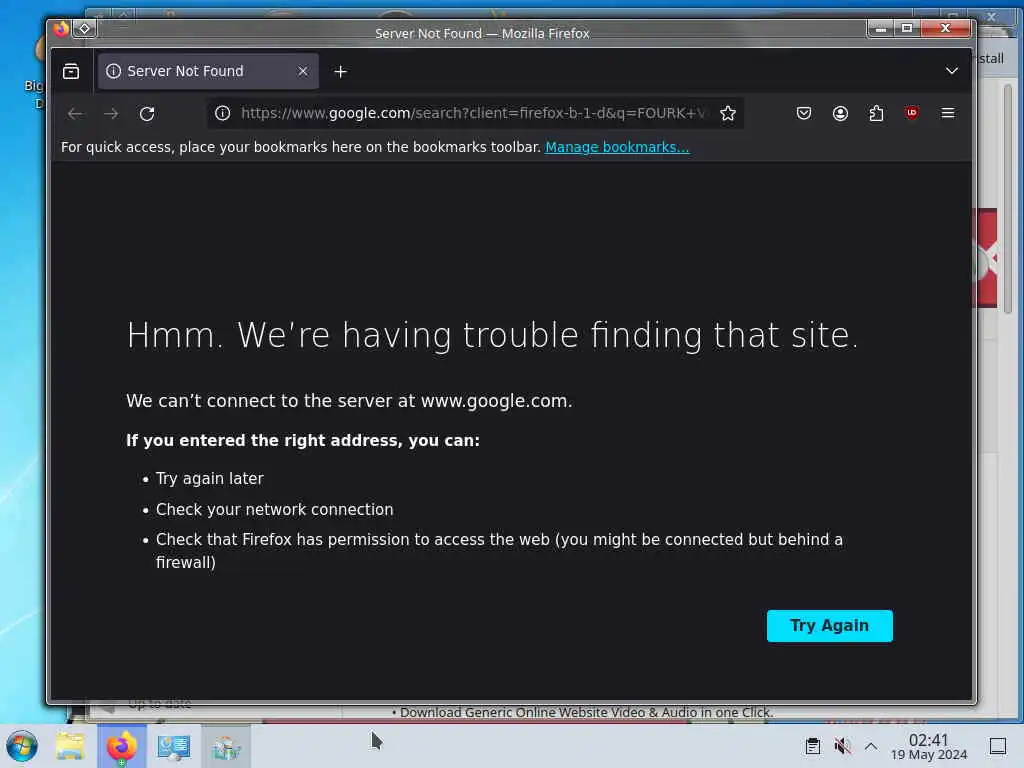Open the Firefox application menu
The image size is (1024, 768).
(x=948, y=114)
